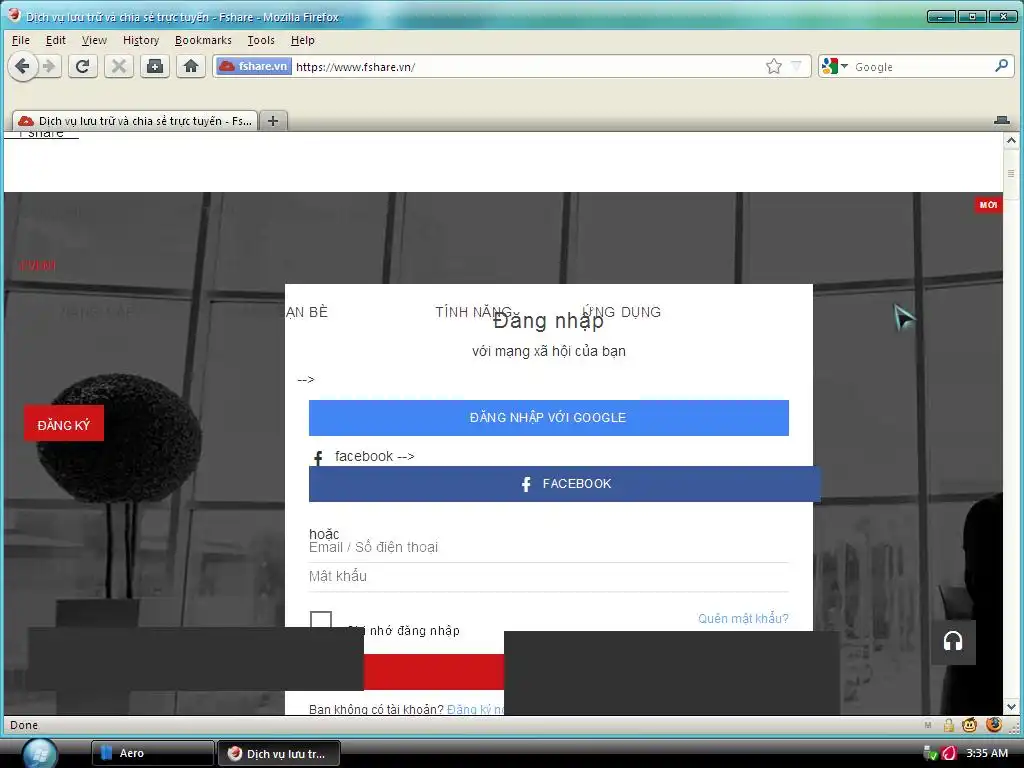Click the blue FACEBOOK login button
The width and height of the screenshot is (1024, 768).
[564, 484]
